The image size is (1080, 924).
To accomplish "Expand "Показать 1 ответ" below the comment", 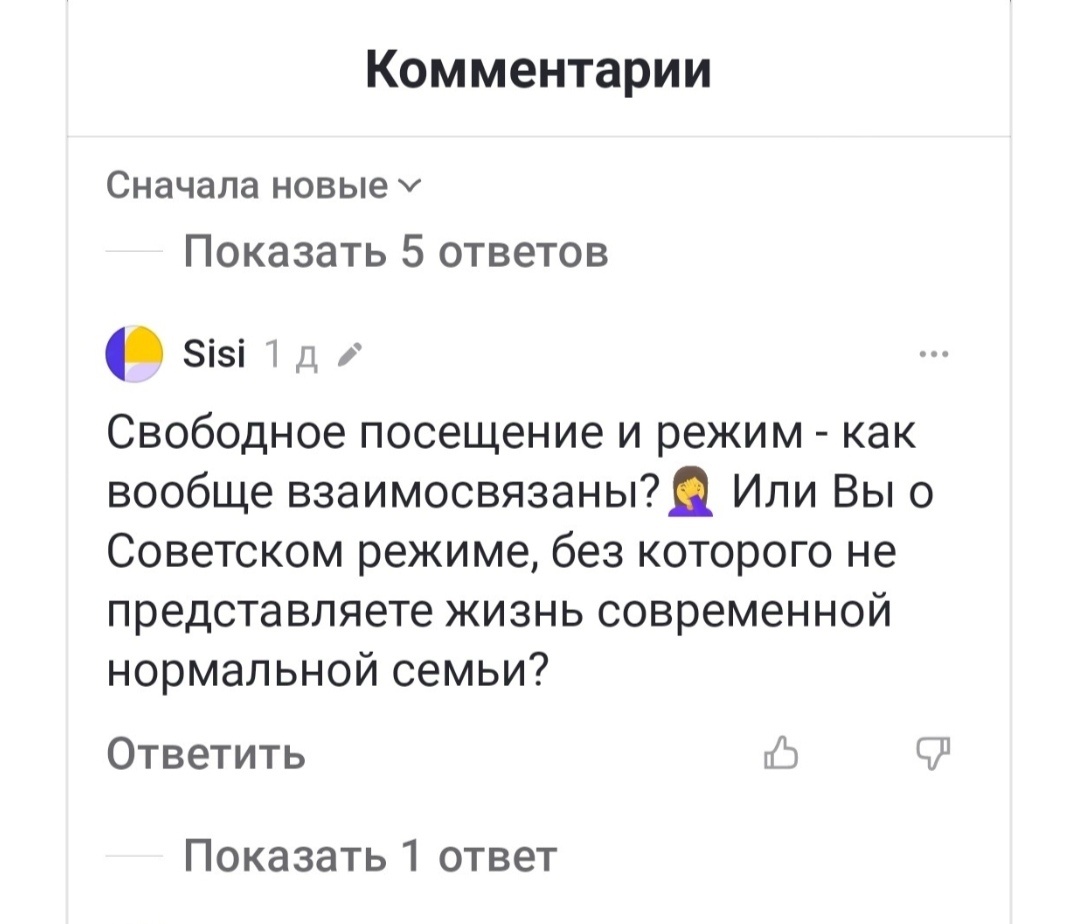I will coord(368,857).
